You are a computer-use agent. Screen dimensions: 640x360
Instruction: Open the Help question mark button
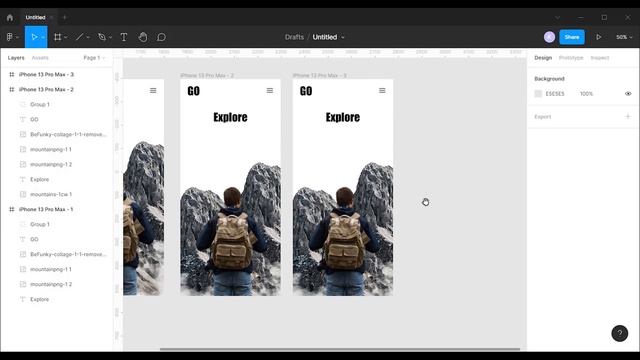click(620, 333)
